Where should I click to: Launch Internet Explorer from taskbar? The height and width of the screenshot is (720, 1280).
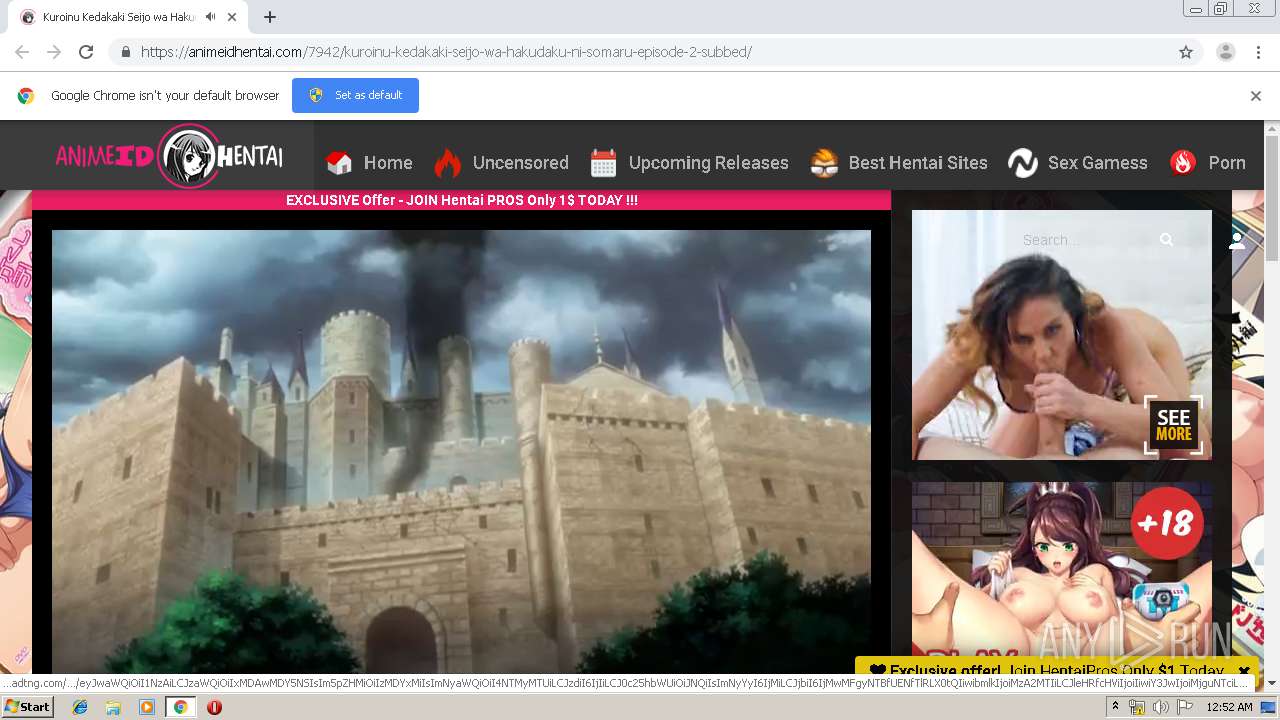point(80,707)
